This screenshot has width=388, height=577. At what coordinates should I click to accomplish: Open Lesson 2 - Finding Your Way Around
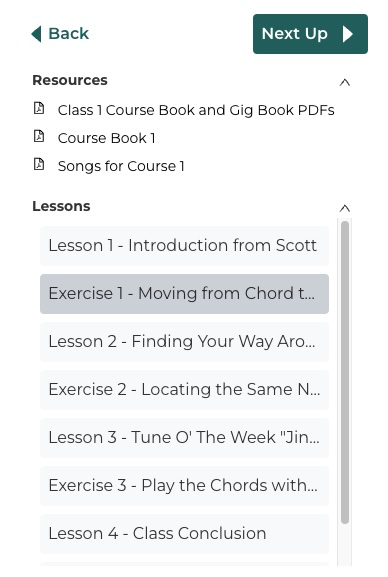tap(184, 342)
